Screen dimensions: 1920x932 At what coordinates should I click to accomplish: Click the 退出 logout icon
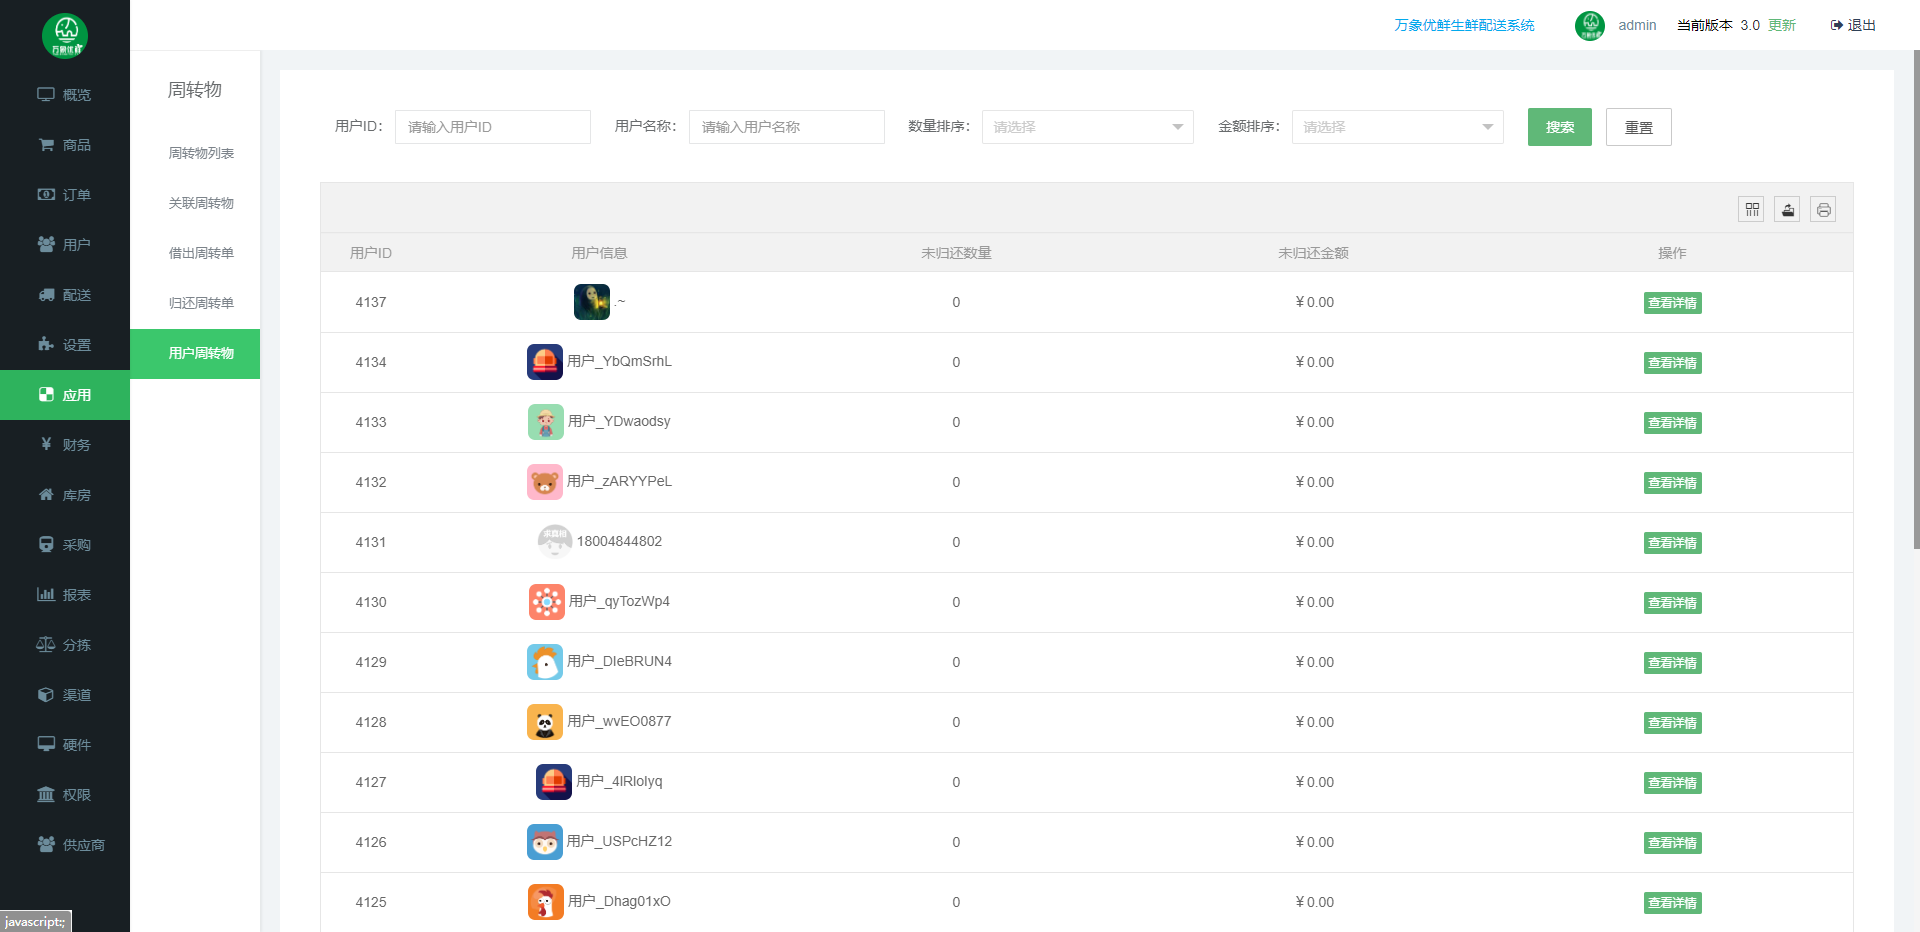pyautogui.click(x=1836, y=25)
